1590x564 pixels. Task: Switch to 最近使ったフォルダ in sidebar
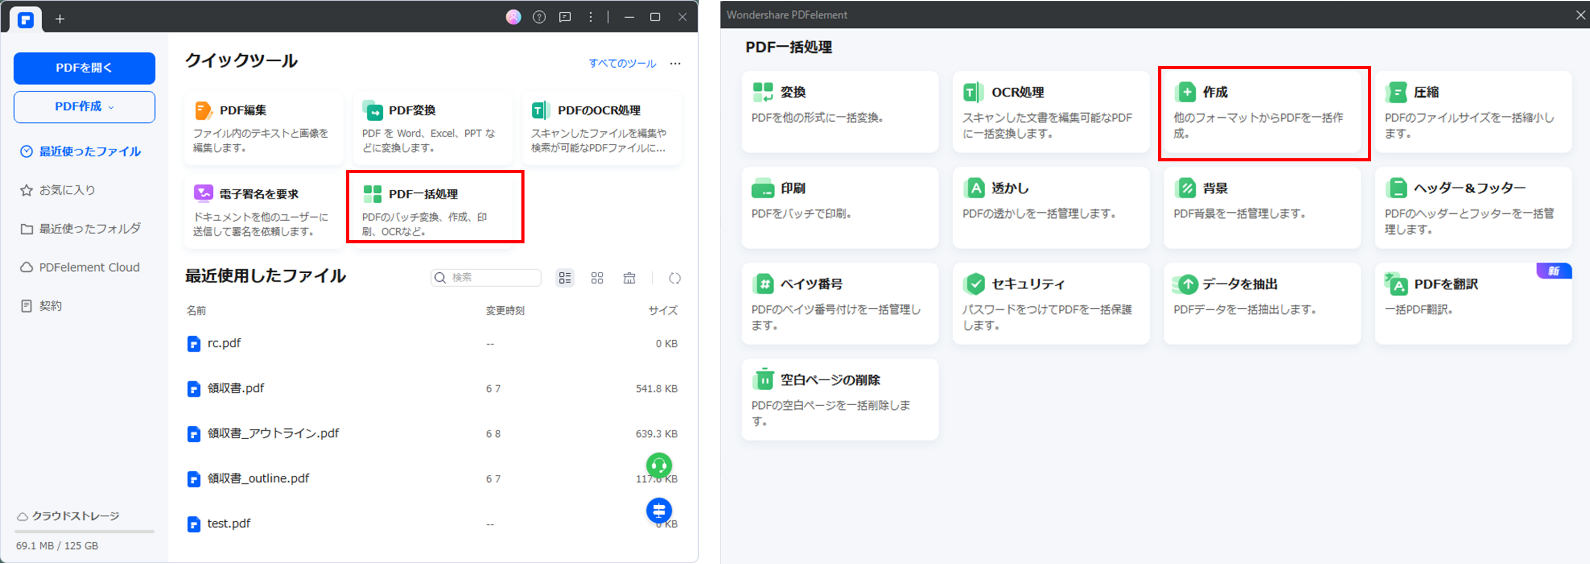point(81,229)
